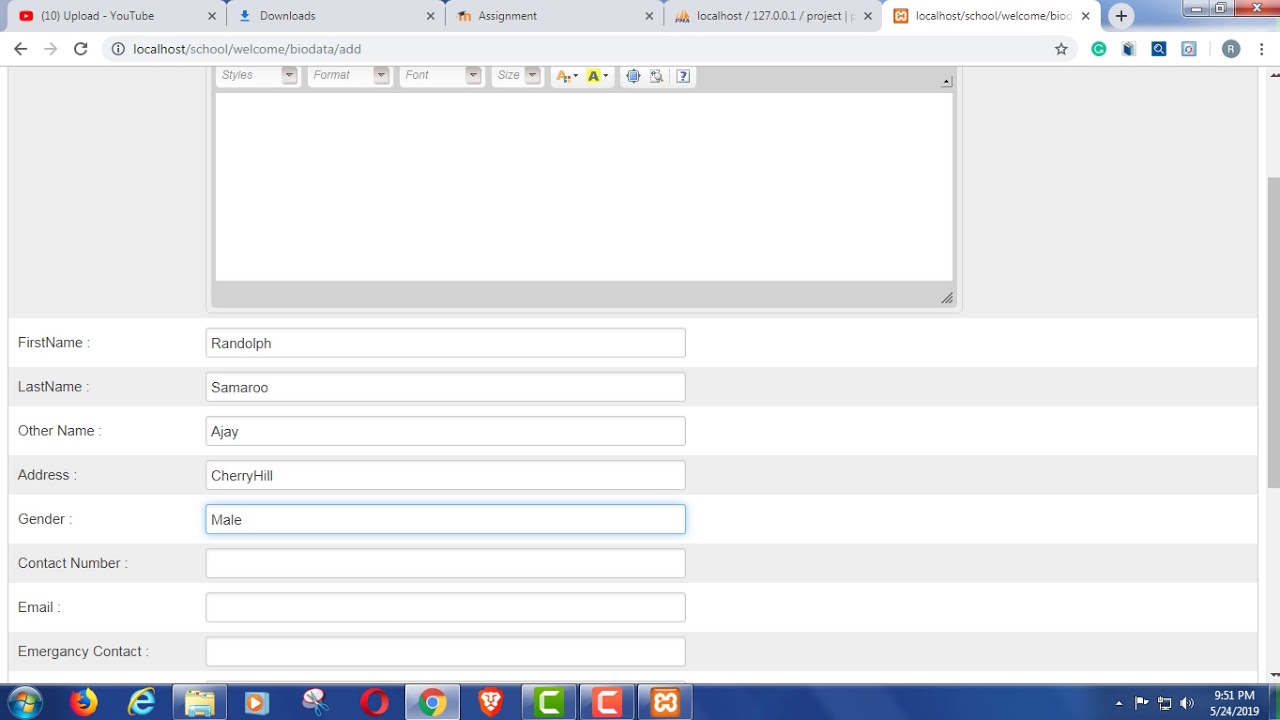Image resolution: width=1280 pixels, height=720 pixels.
Task: Bookmark this page with the star
Action: pos(1061,49)
